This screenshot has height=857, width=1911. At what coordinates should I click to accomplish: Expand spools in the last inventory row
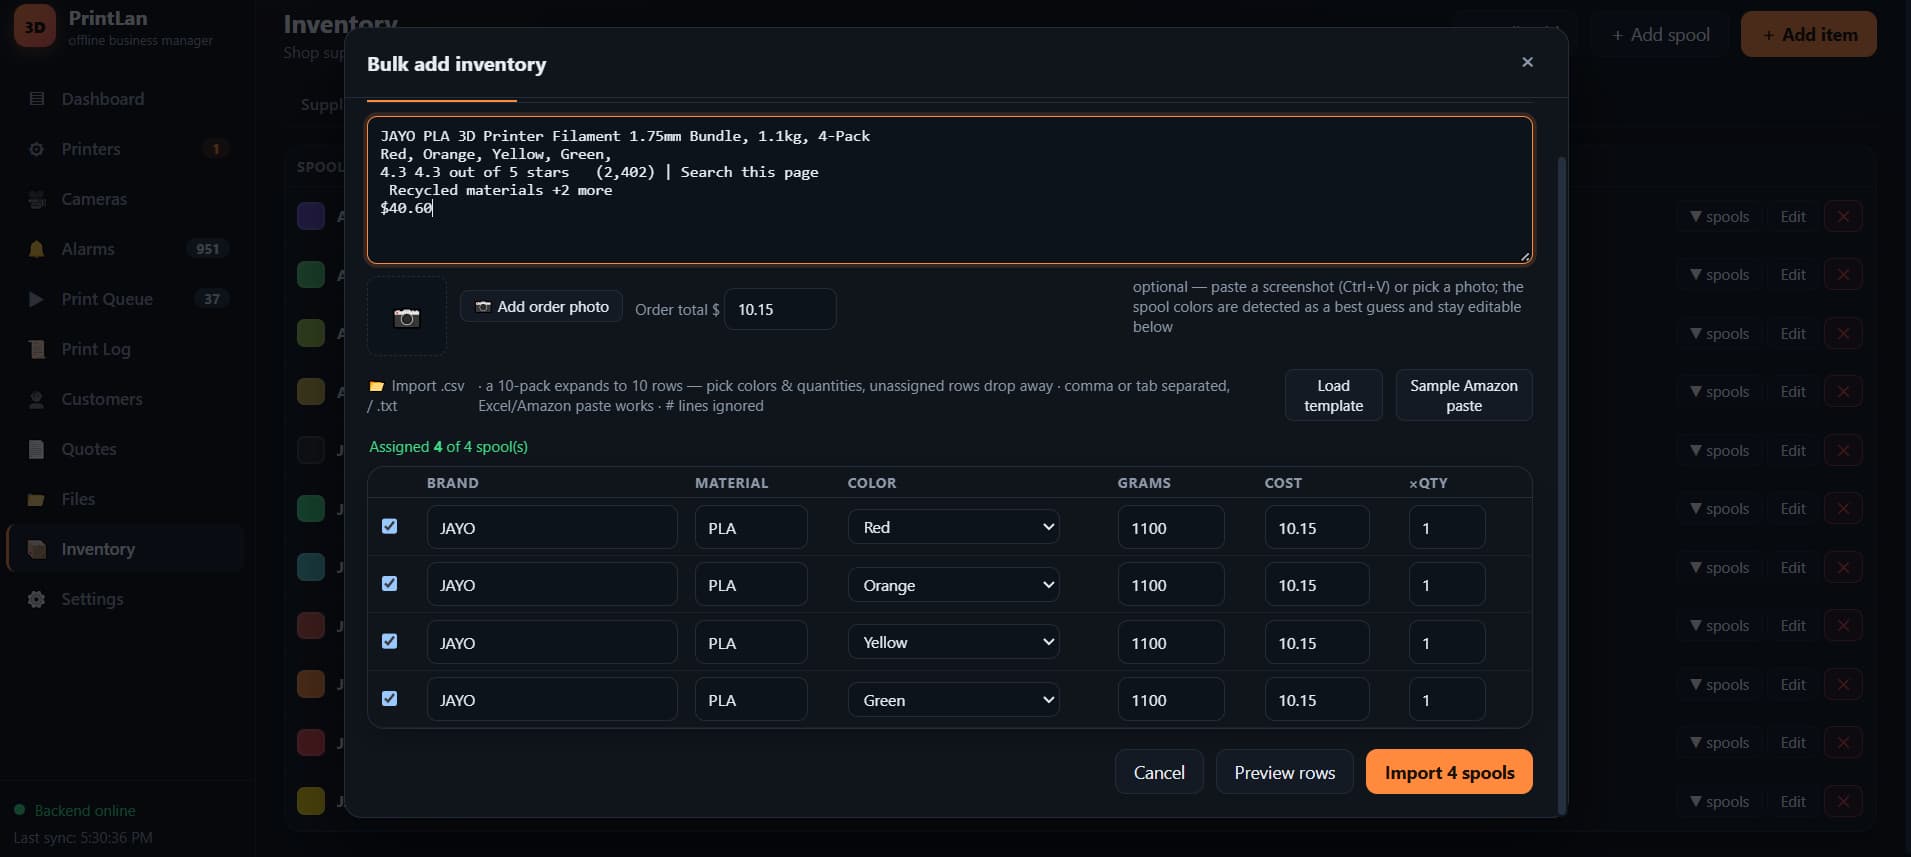coord(1719,802)
